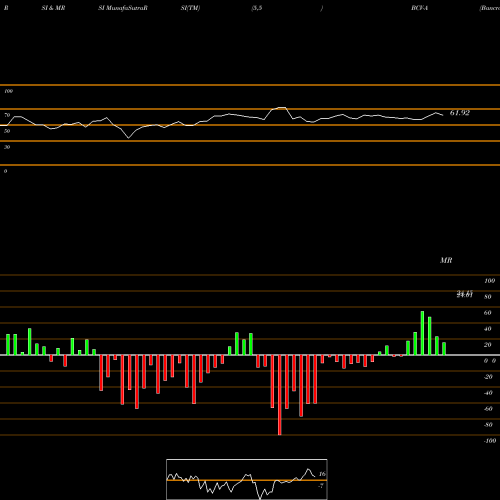Click the 50 level label on RSI panel
Image resolution: width=500 pixels, height=500 pixels.
tap(7, 131)
